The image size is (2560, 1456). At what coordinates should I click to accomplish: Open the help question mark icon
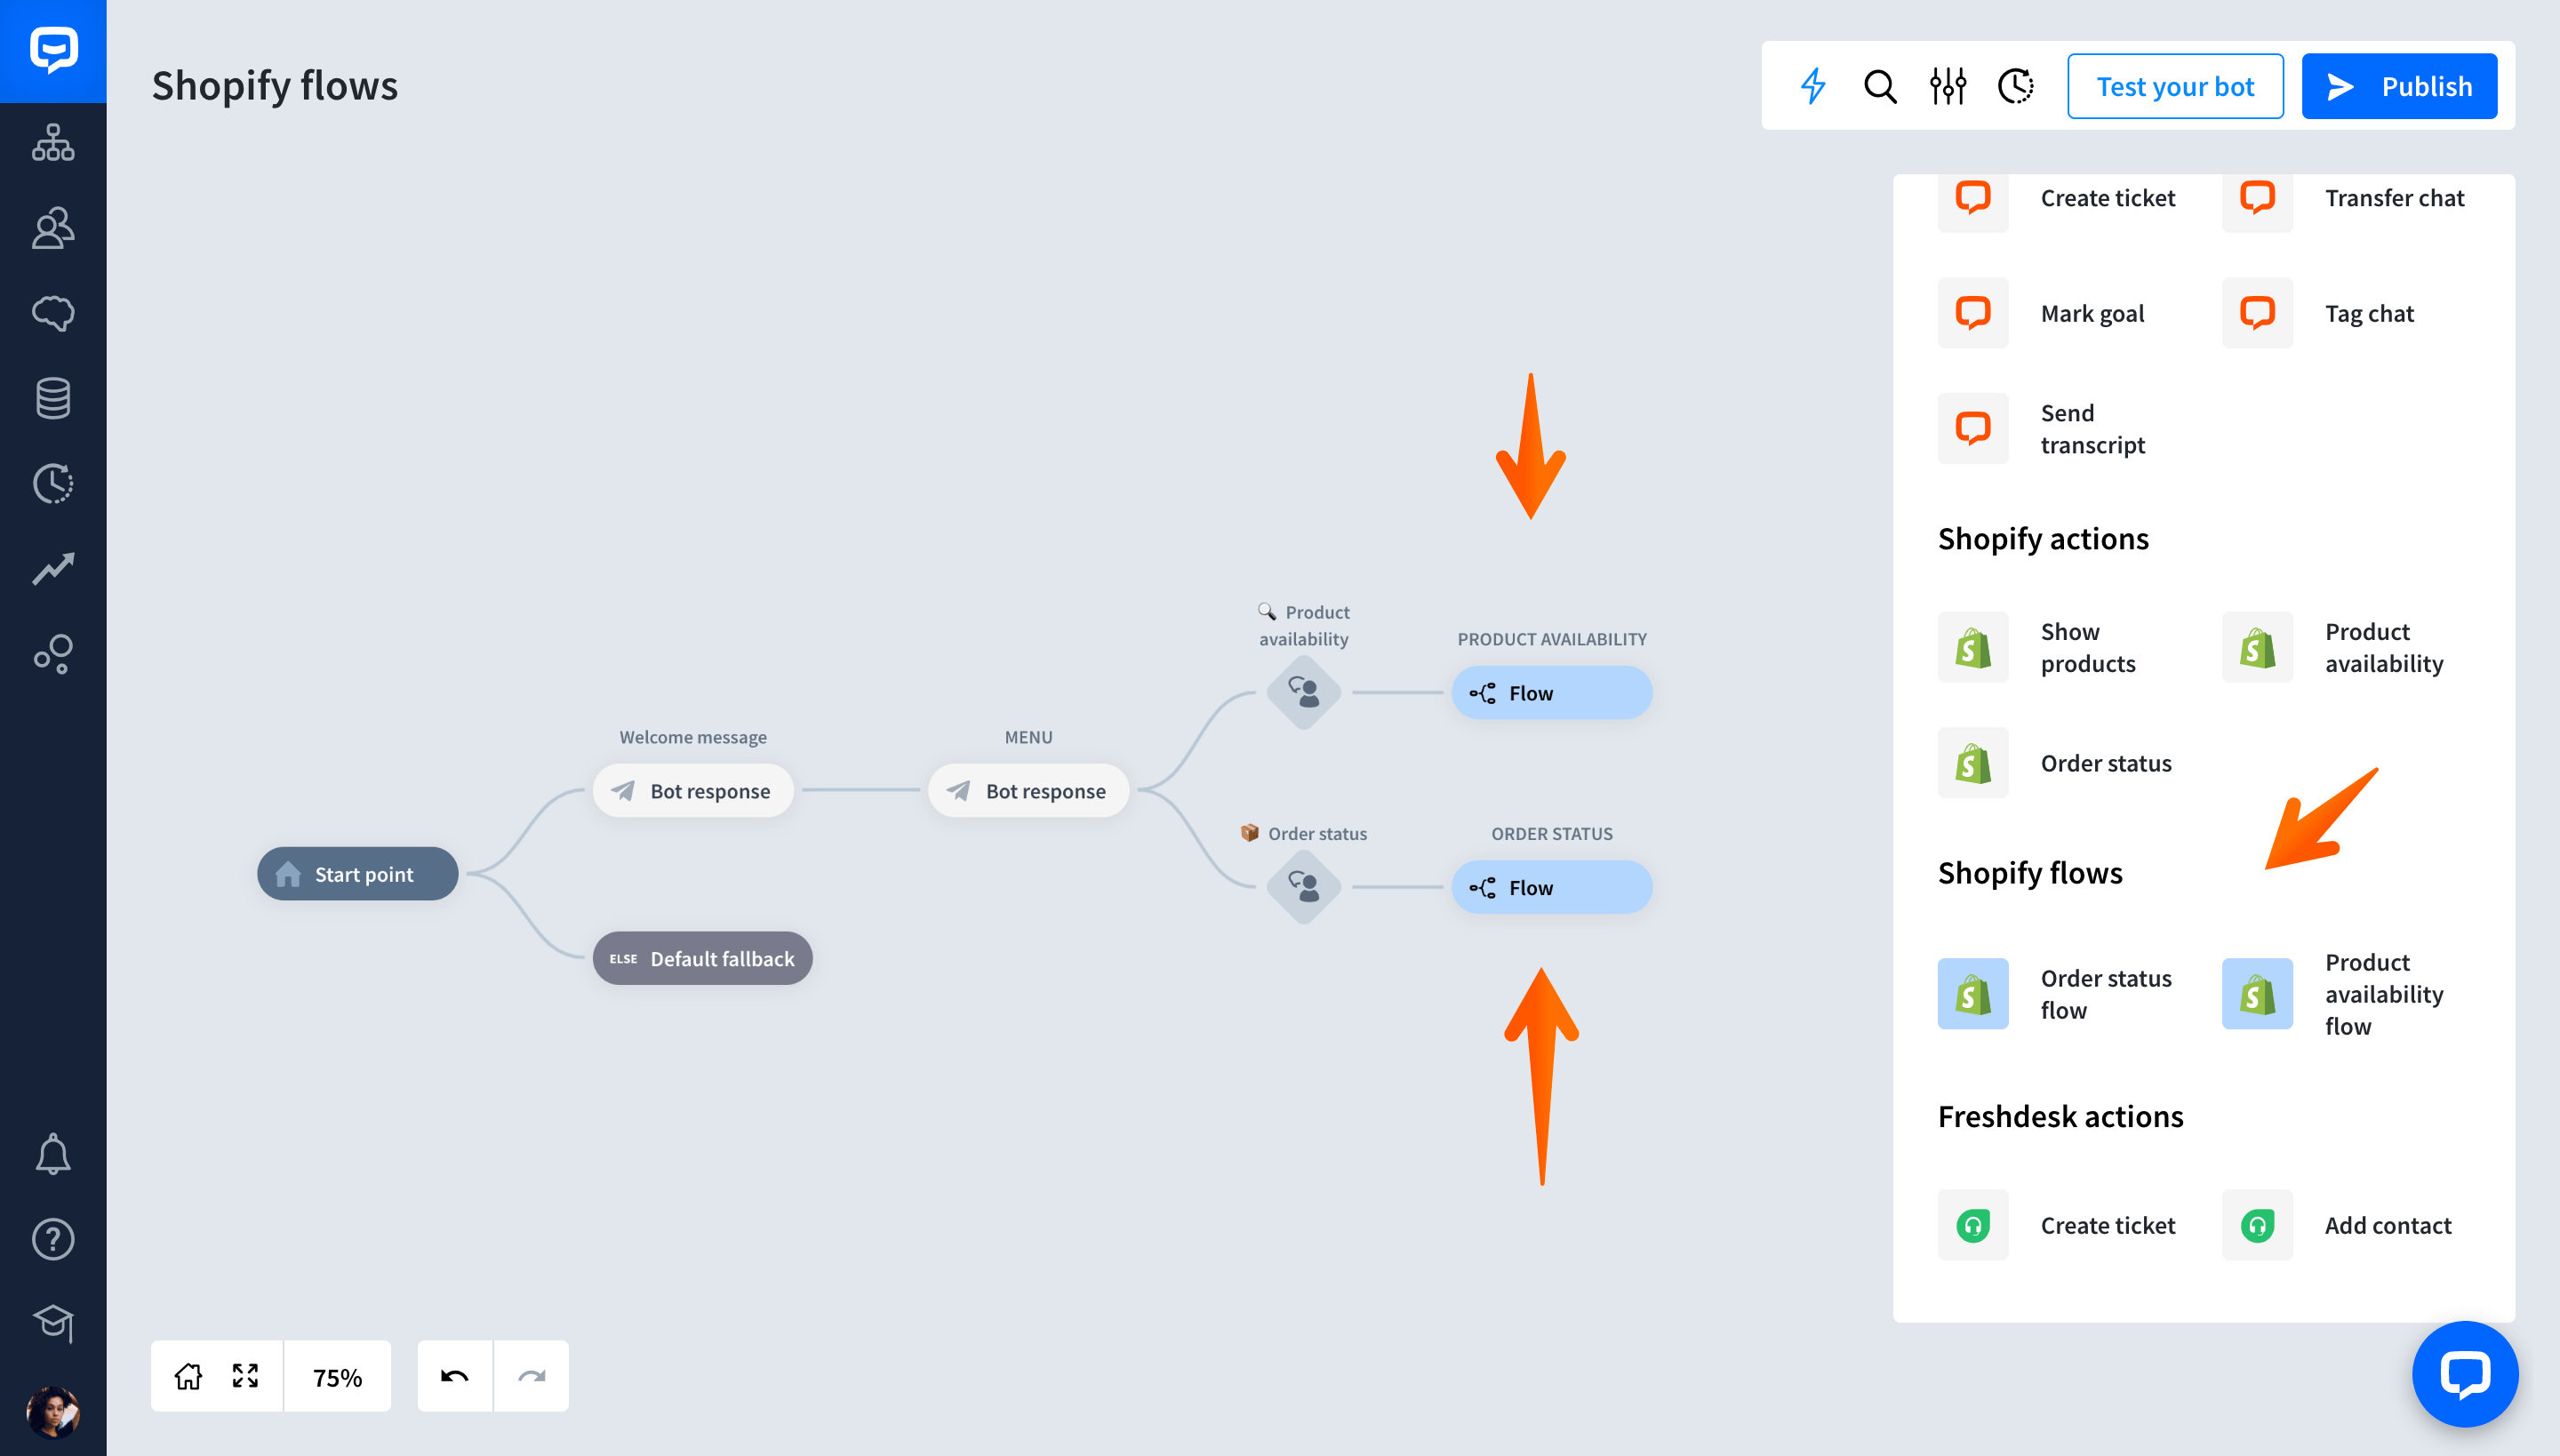(x=53, y=1239)
